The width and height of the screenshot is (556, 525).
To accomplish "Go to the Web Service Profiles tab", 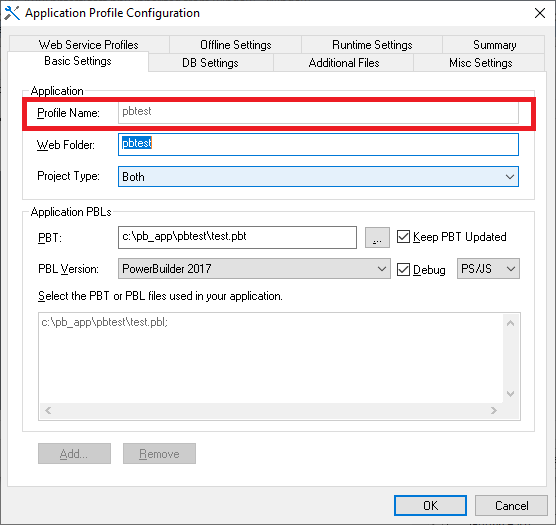I will pos(89,45).
